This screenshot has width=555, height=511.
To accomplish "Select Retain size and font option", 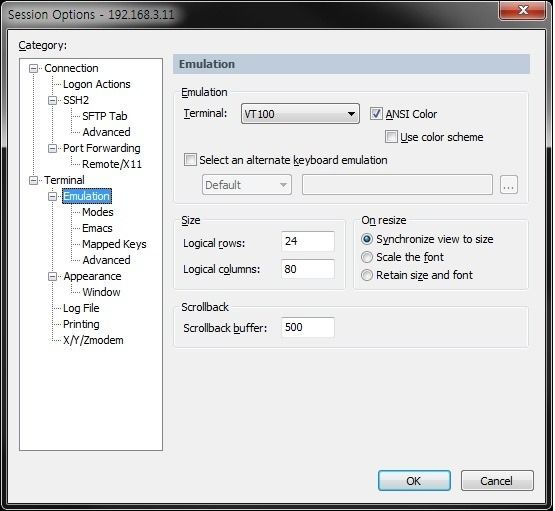I will pos(367,275).
